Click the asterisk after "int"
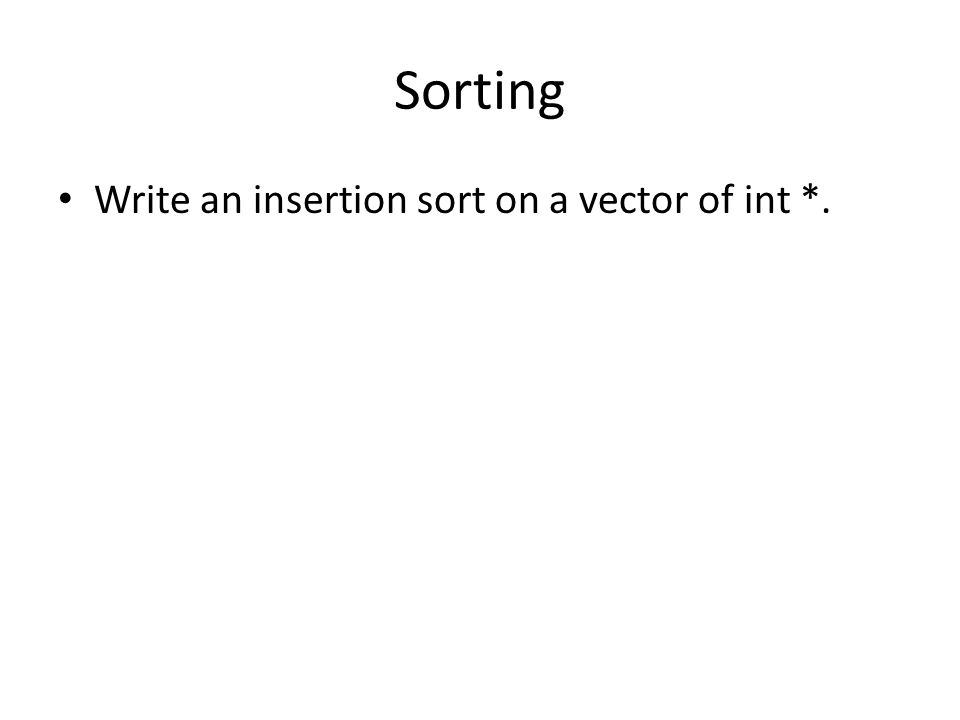 (x=810, y=193)
